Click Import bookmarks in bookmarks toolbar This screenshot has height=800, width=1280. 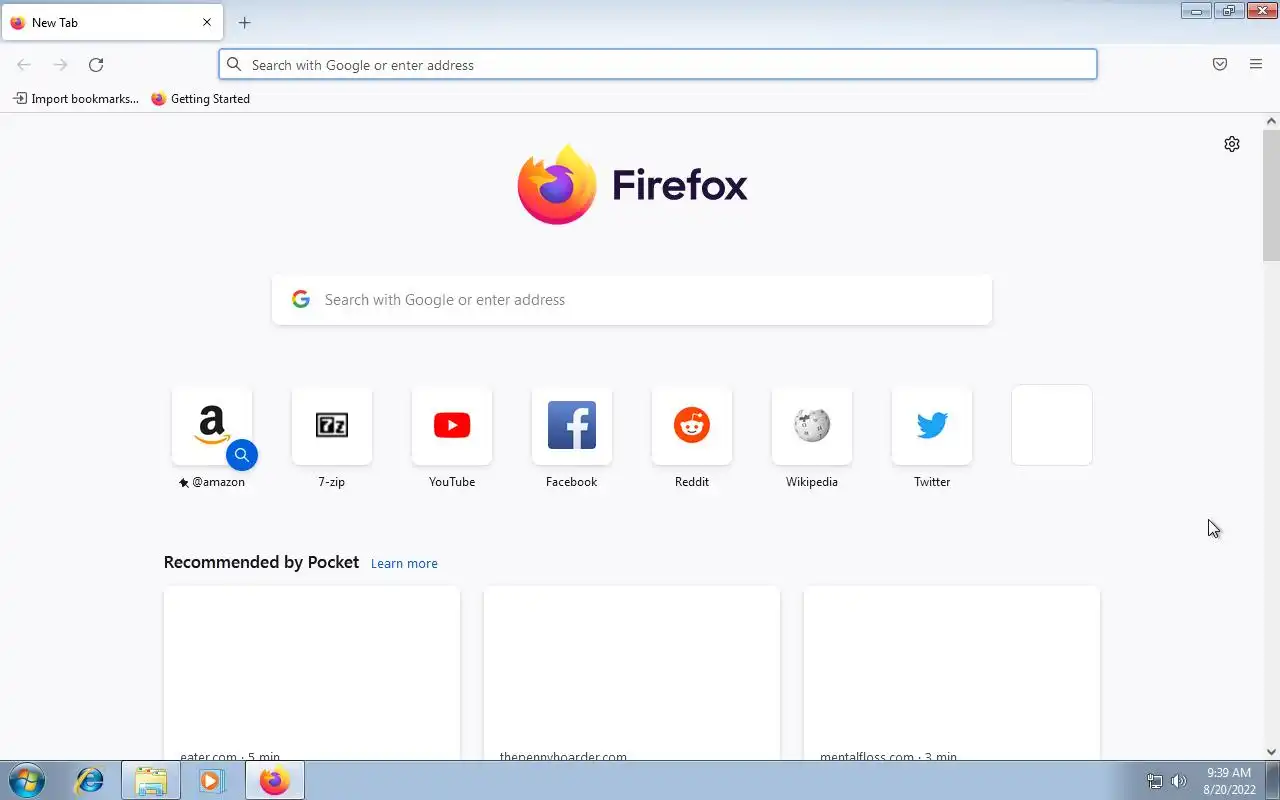click(76, 99)
